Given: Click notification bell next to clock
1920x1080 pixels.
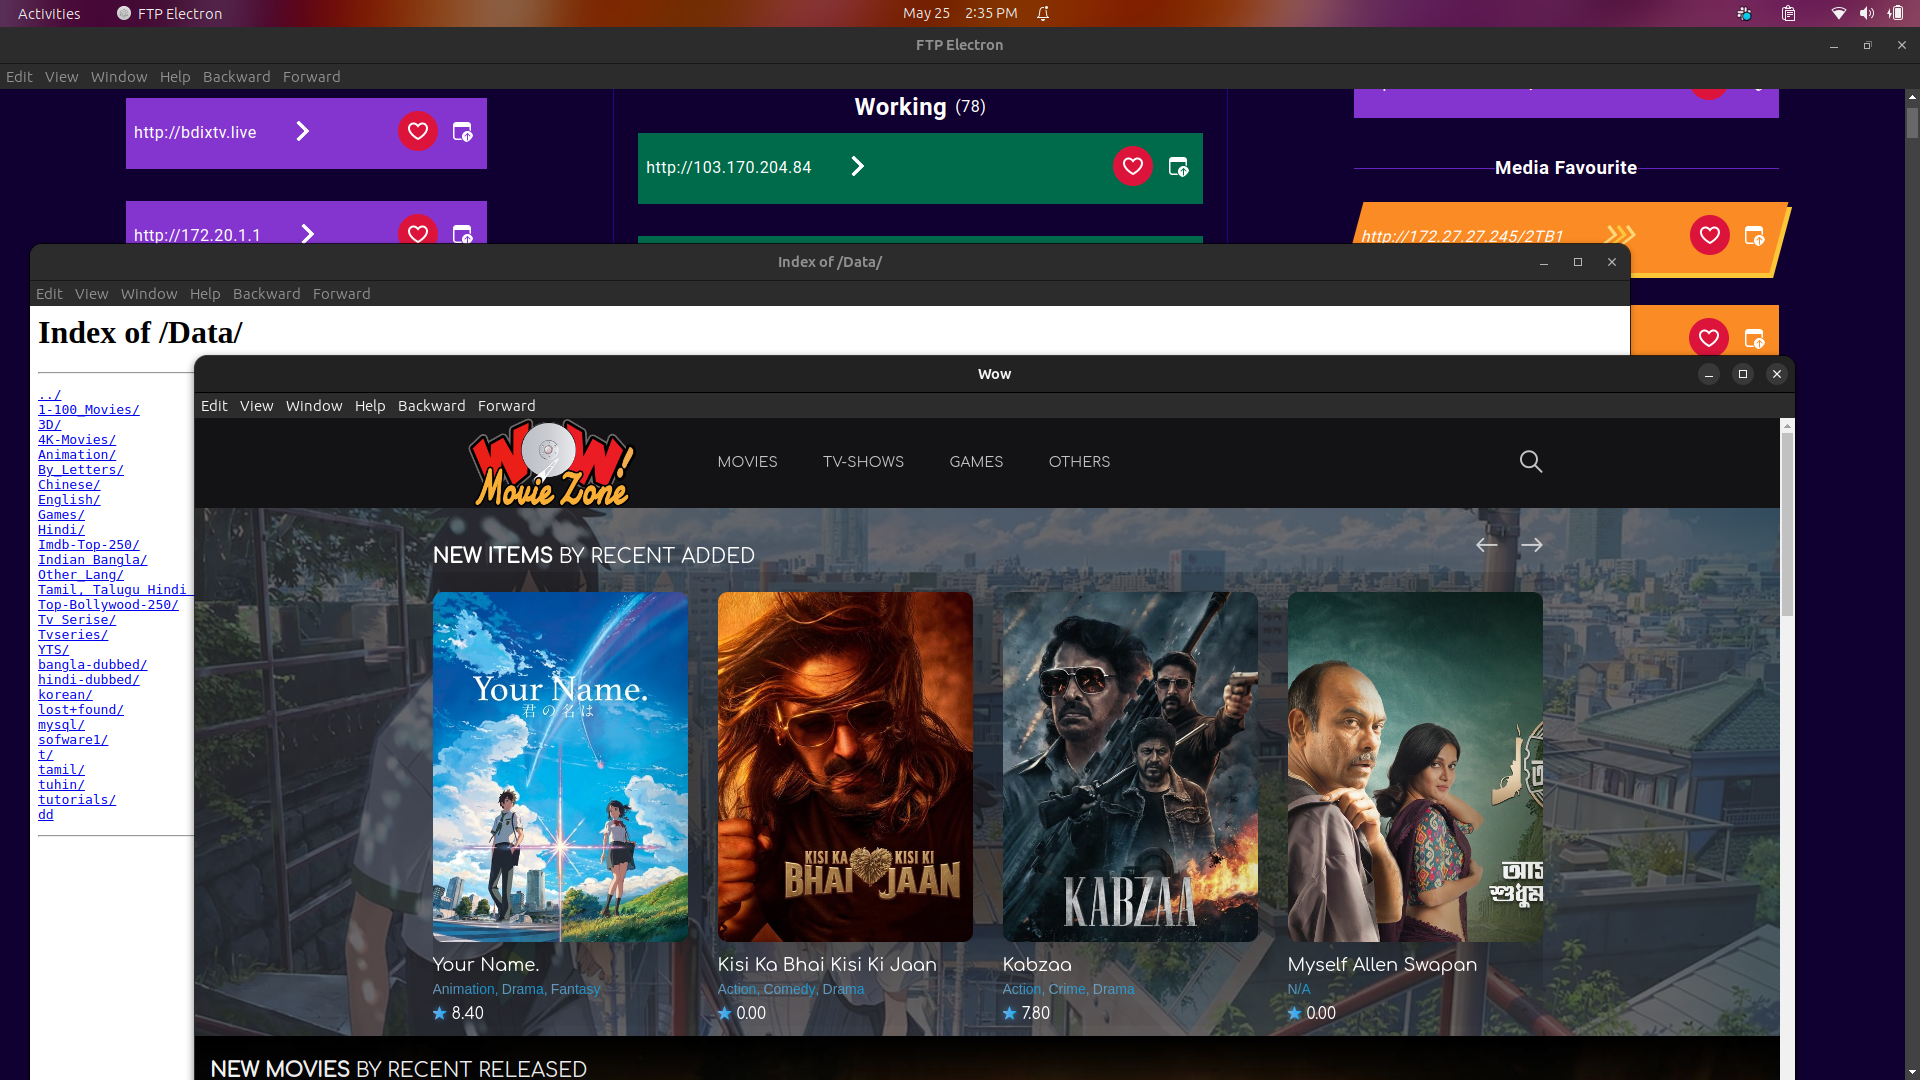Looking at the screenshot, I should point(1043,13).
